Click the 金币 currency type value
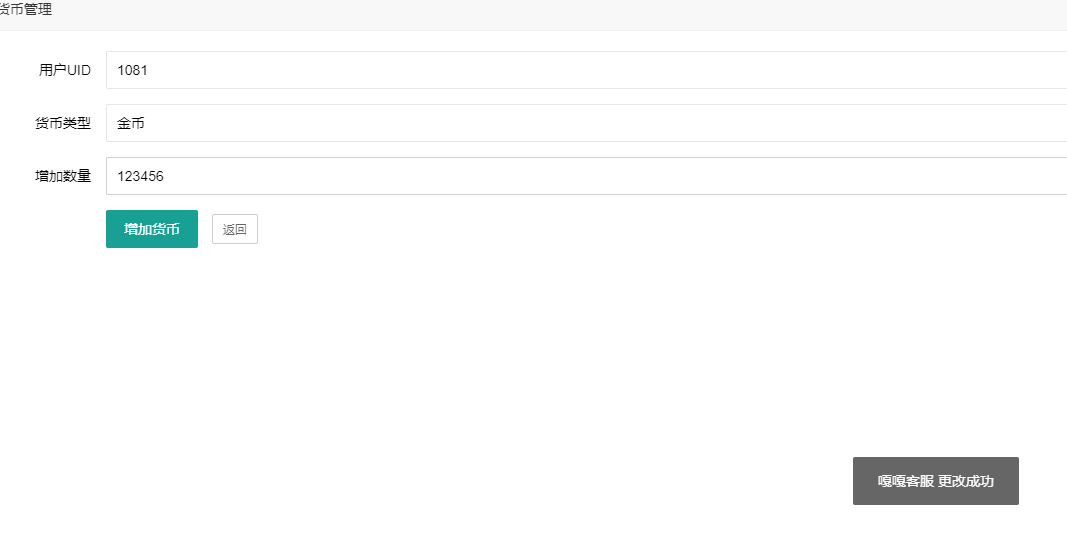Screen dimensions: 1067x560 [131, 123]
